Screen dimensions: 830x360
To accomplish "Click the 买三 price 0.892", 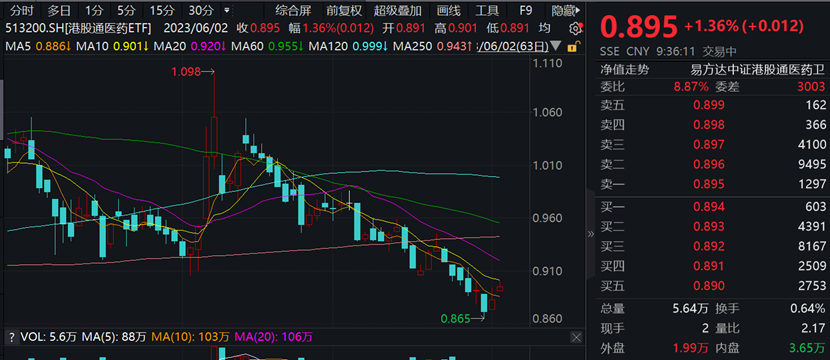I will [709, 246].
